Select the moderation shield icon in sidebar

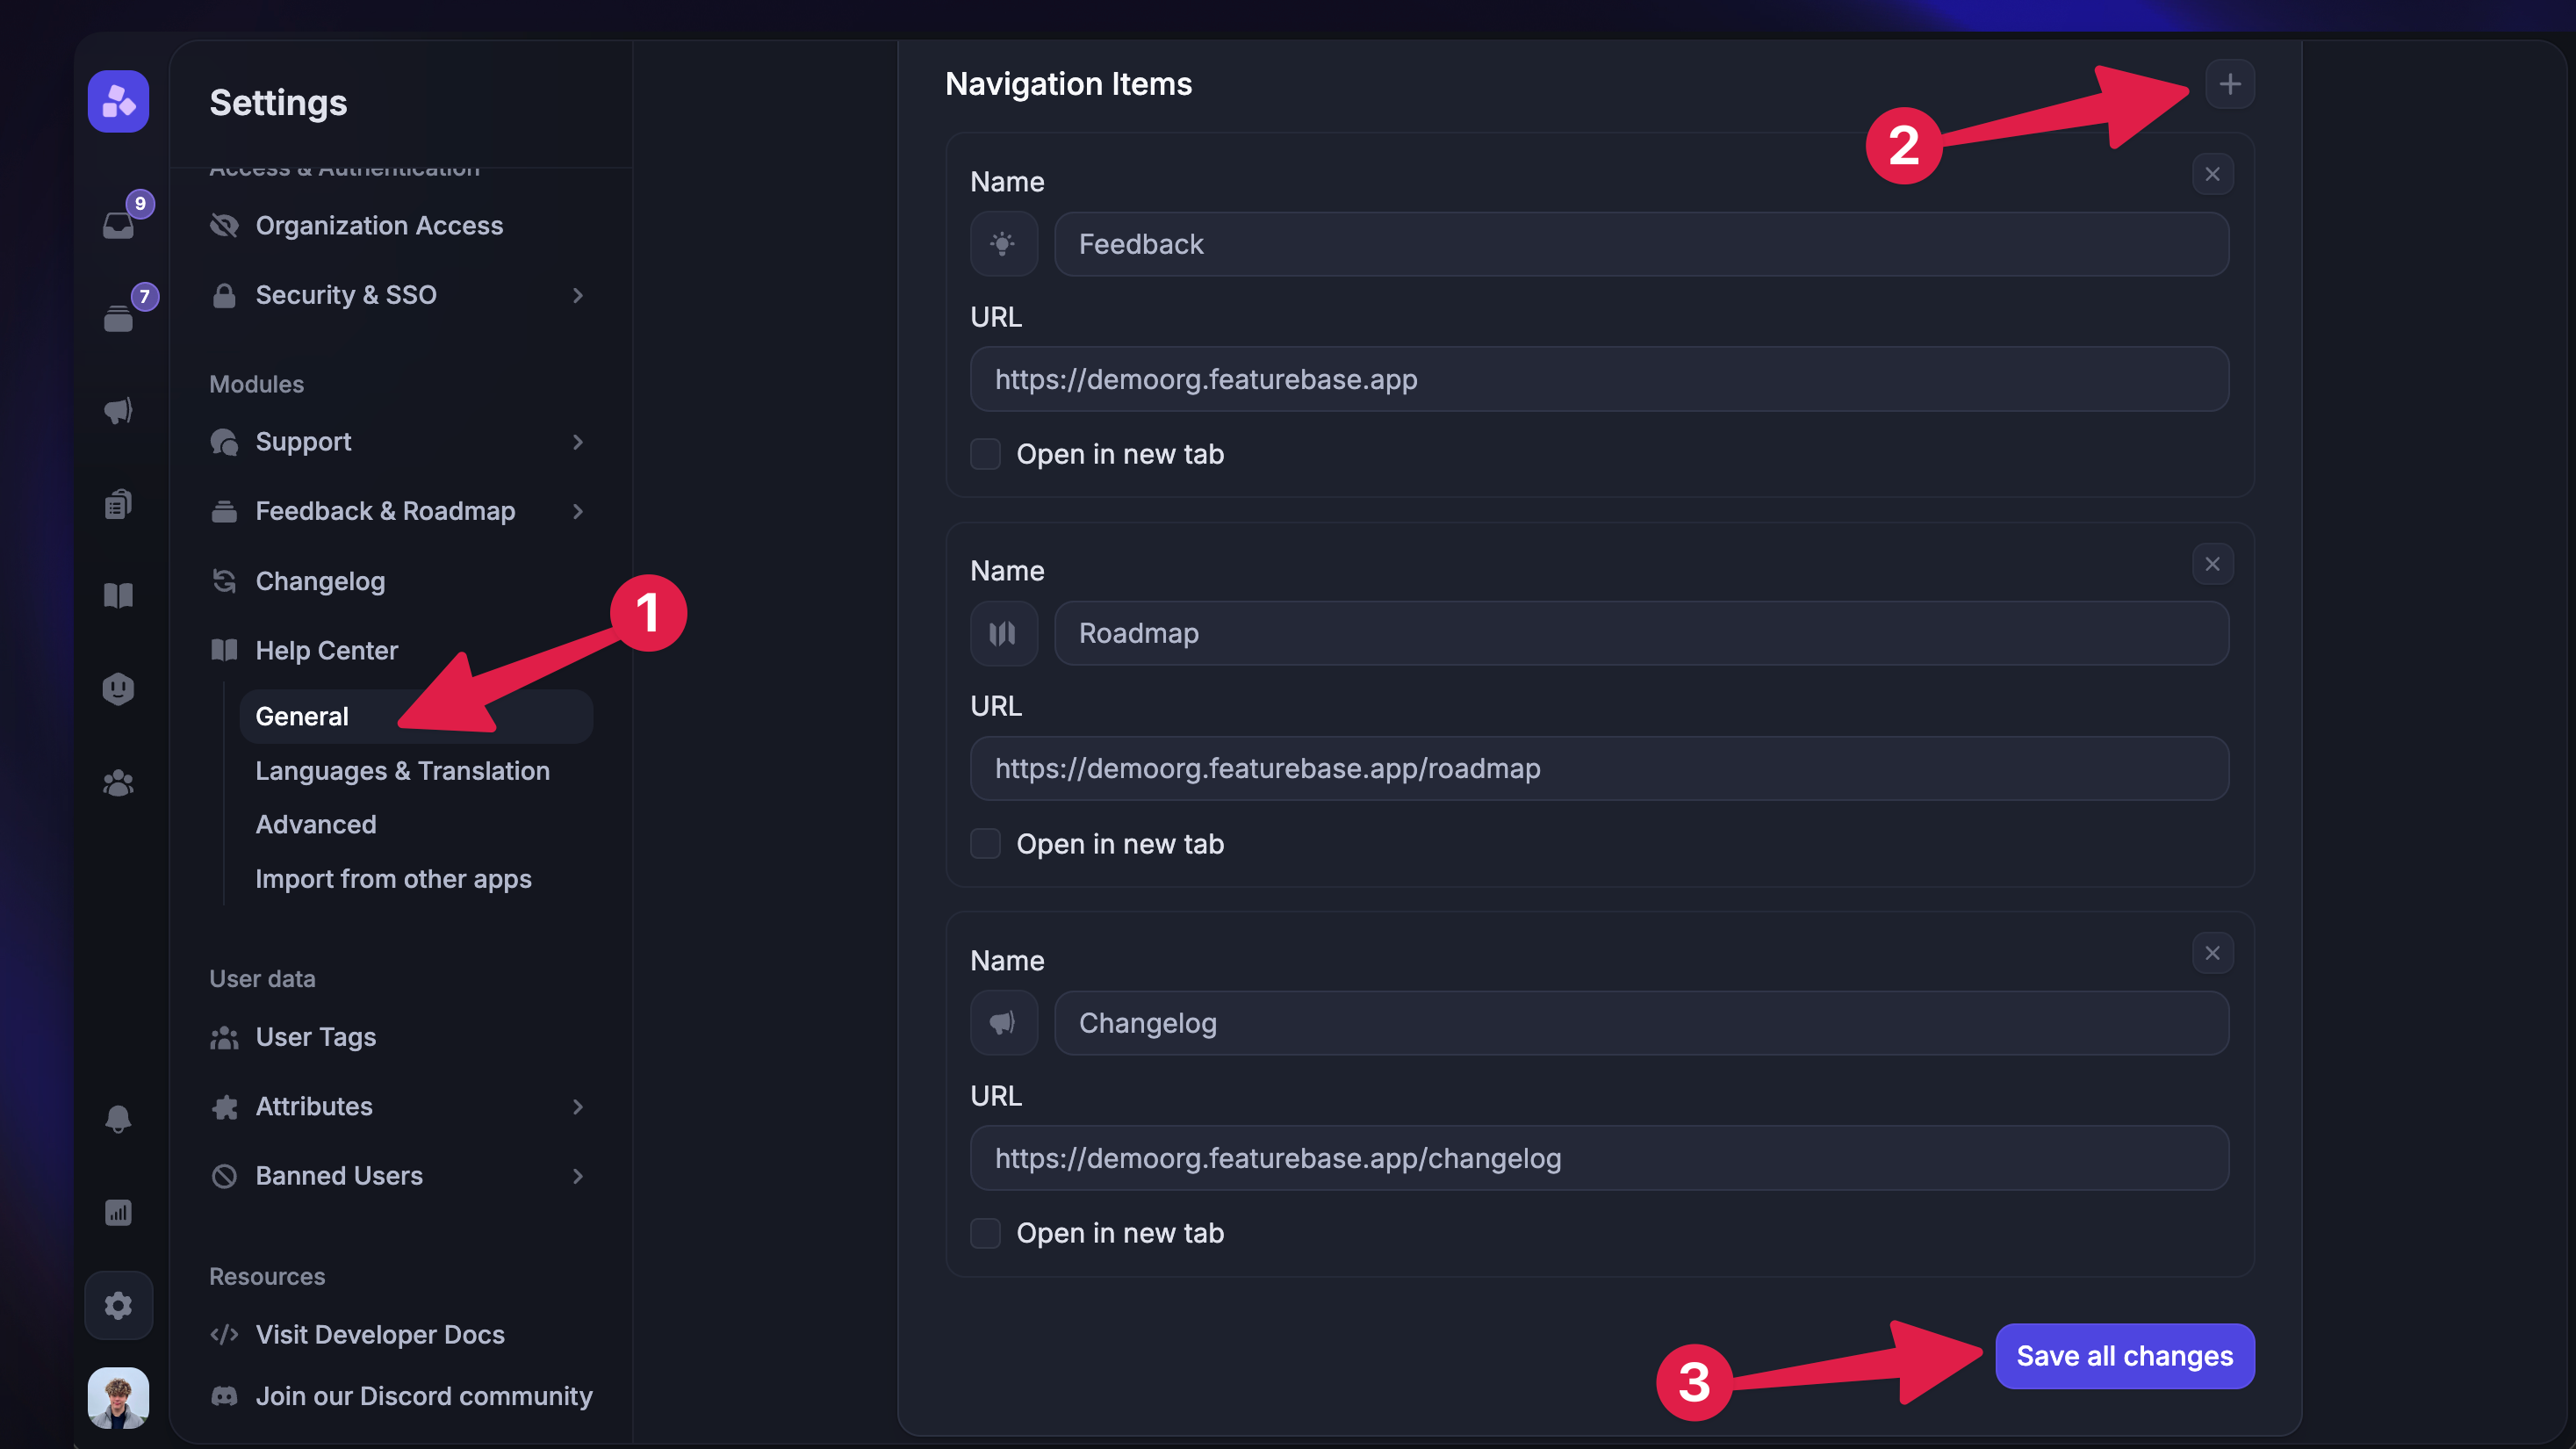(118, 688)
